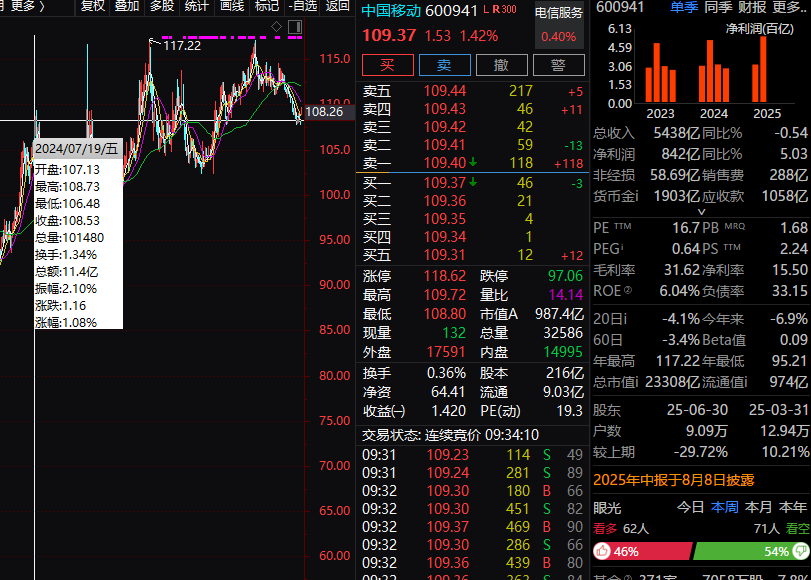Click the 买五 109.31 bid row

click(x=473, y=255)
